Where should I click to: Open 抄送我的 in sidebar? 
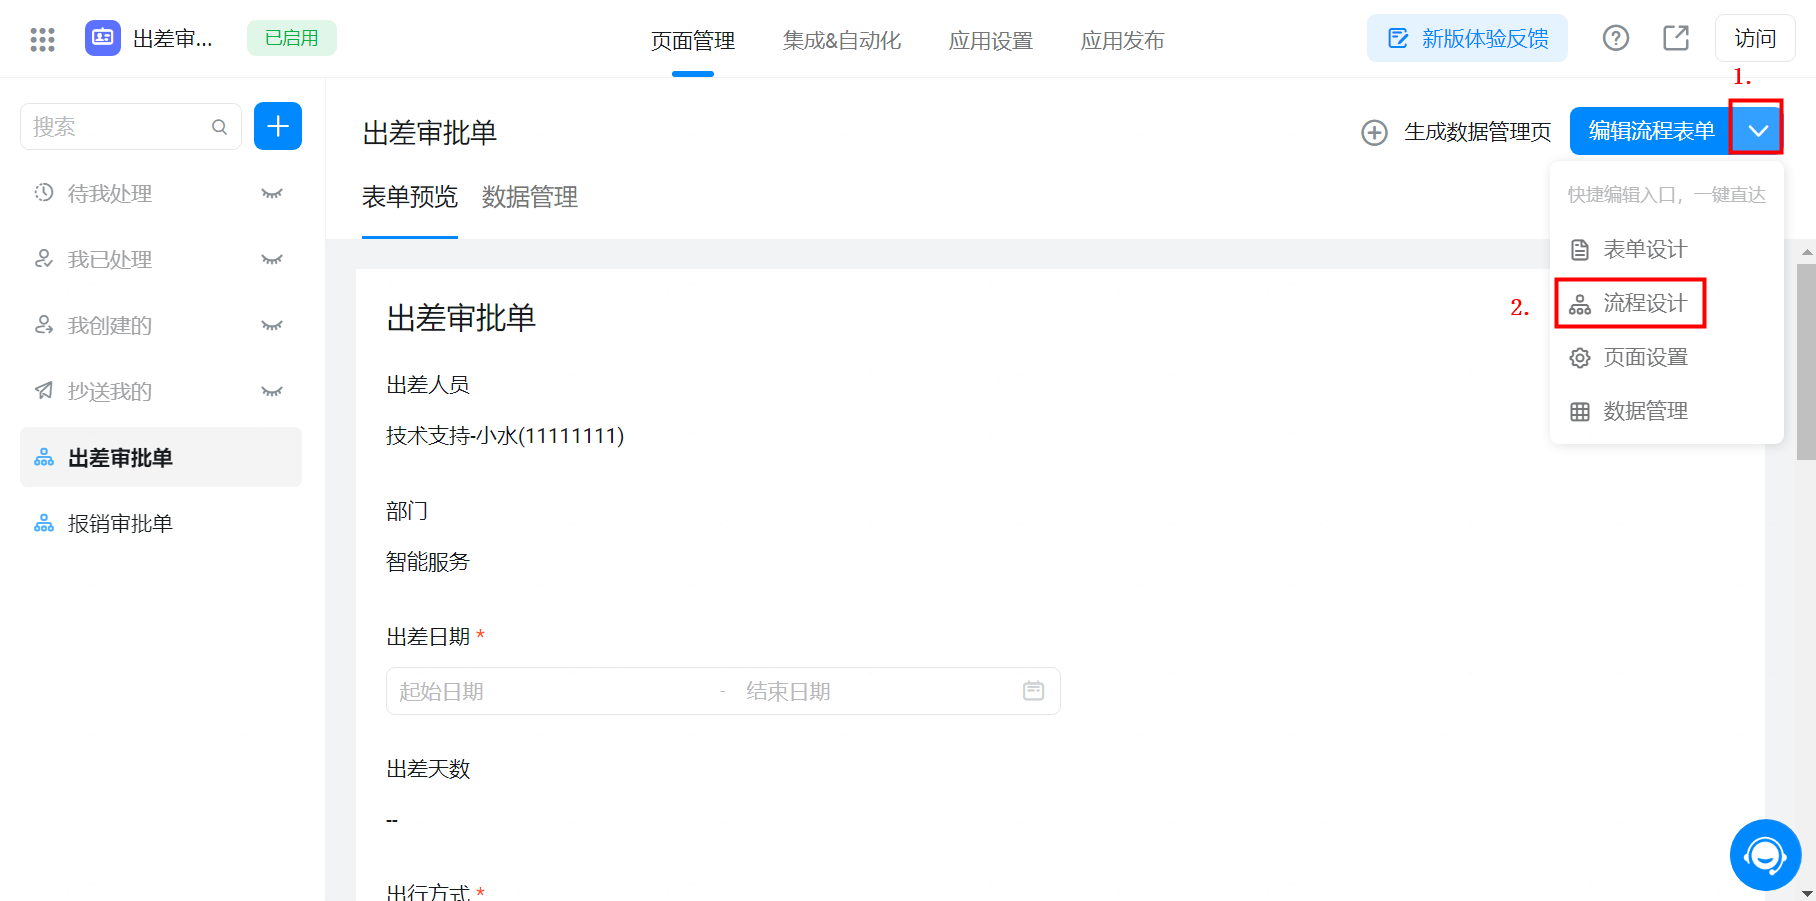point(110,391)
